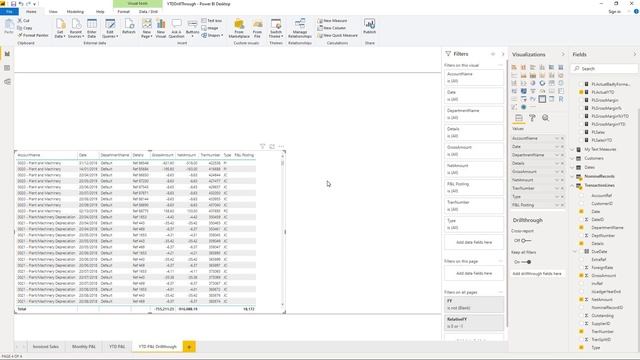Switch to the View ribbon tab
The width and height of the screenshot is (640, 360).
[x=53, y=11]
